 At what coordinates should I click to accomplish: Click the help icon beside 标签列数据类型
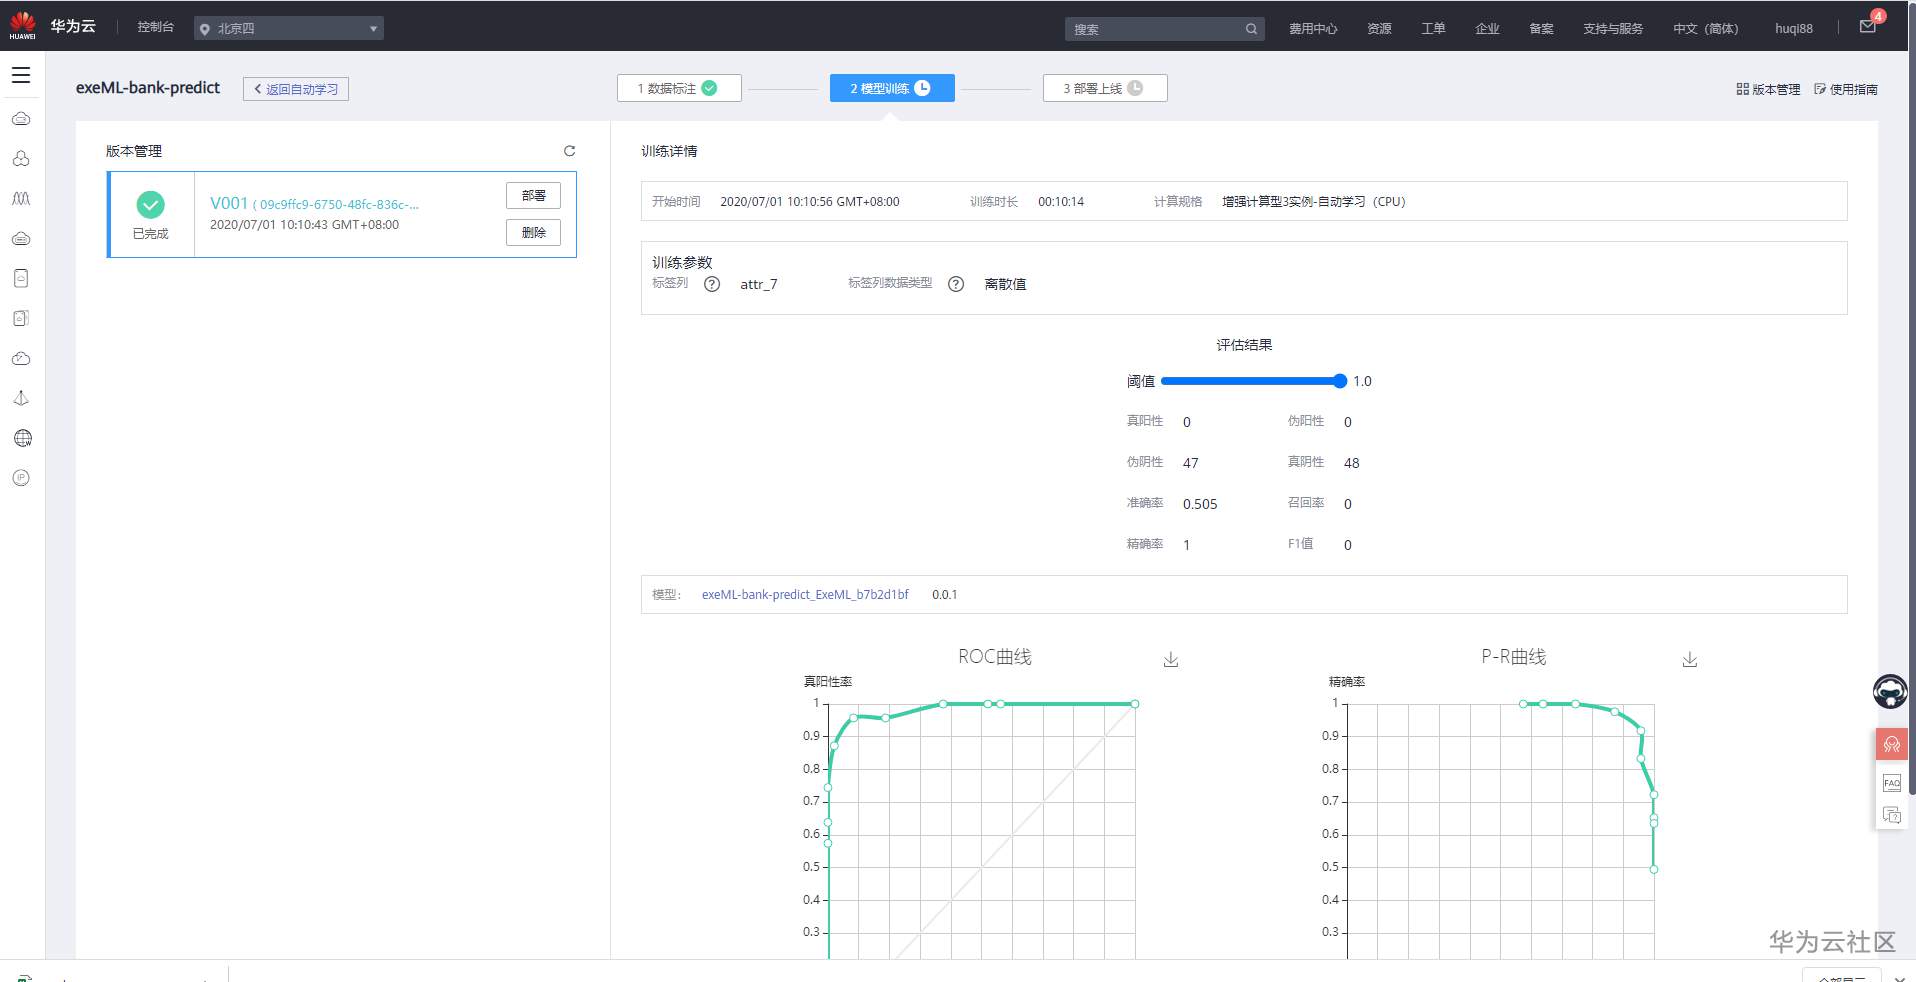click(956, 284)
